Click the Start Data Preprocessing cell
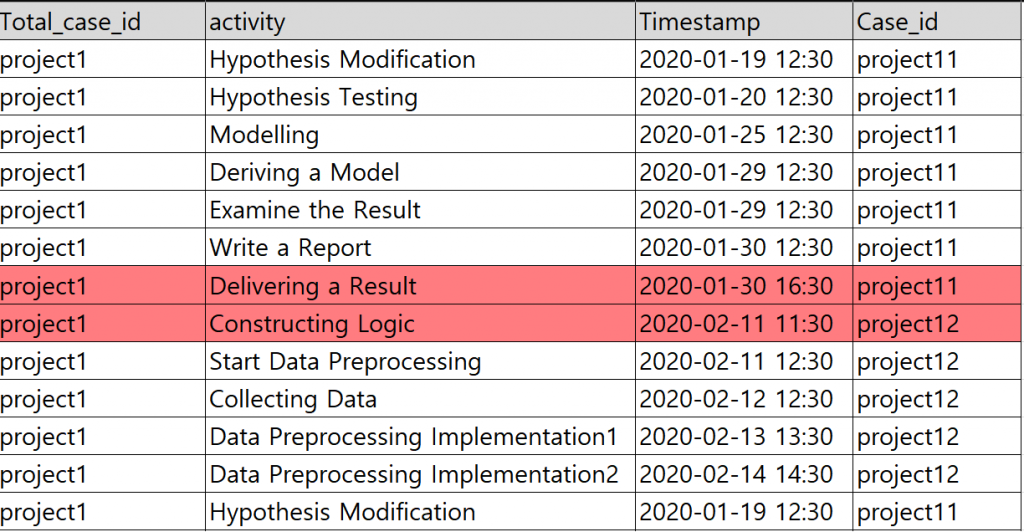This screenshot has width=1024, height=532. (x=345, y=361)
